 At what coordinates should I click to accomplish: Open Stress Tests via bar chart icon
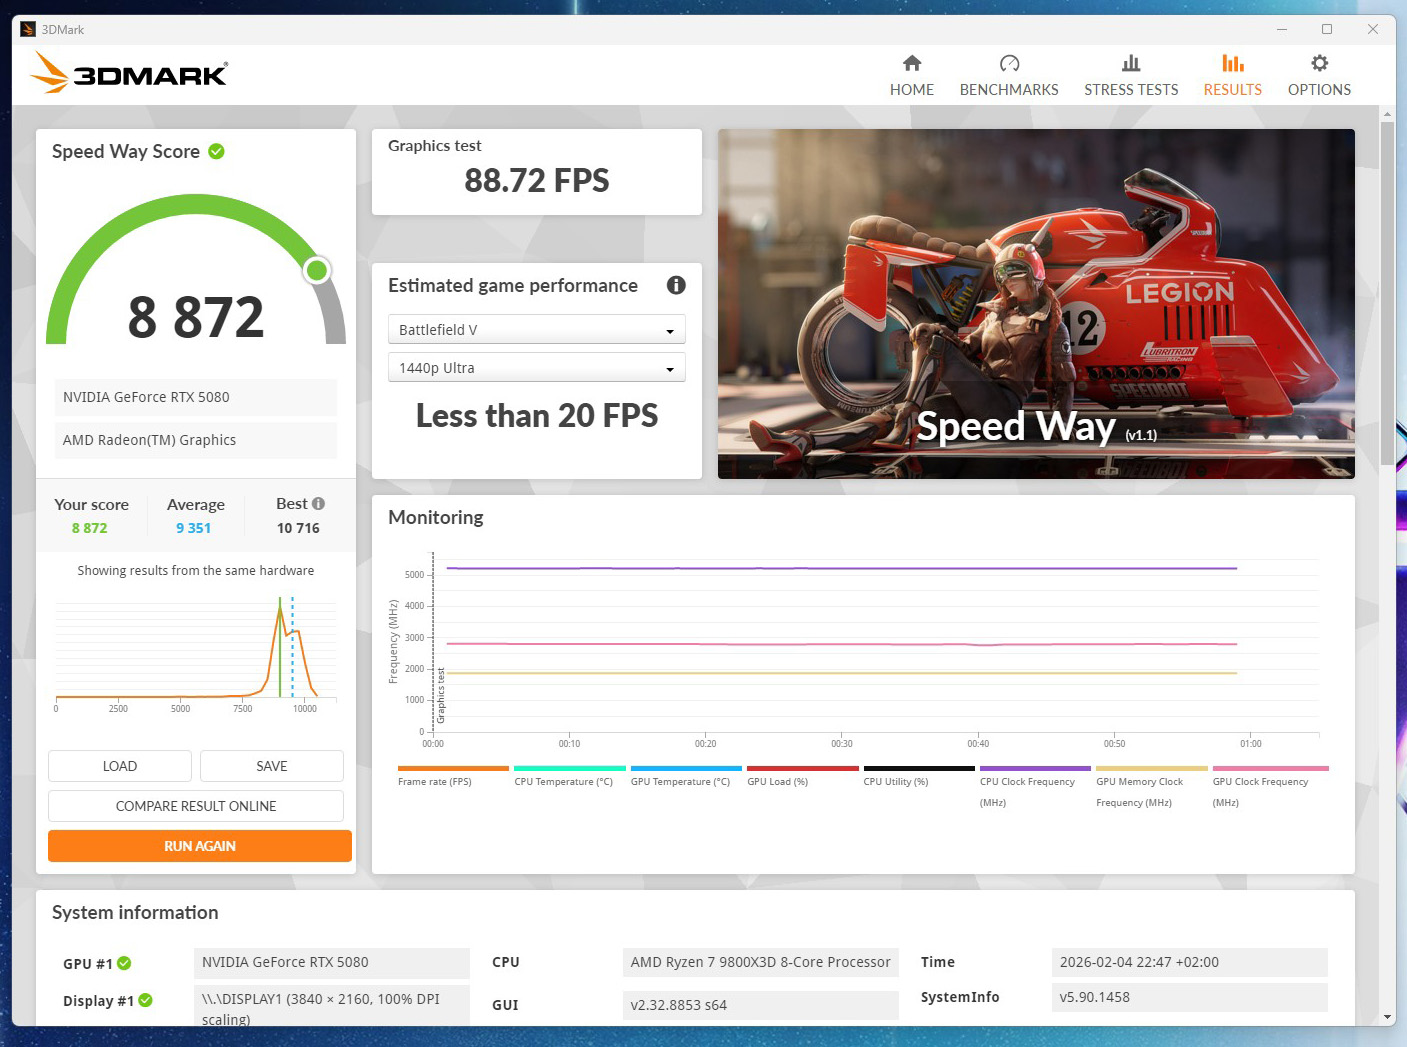pos(1130,64)
